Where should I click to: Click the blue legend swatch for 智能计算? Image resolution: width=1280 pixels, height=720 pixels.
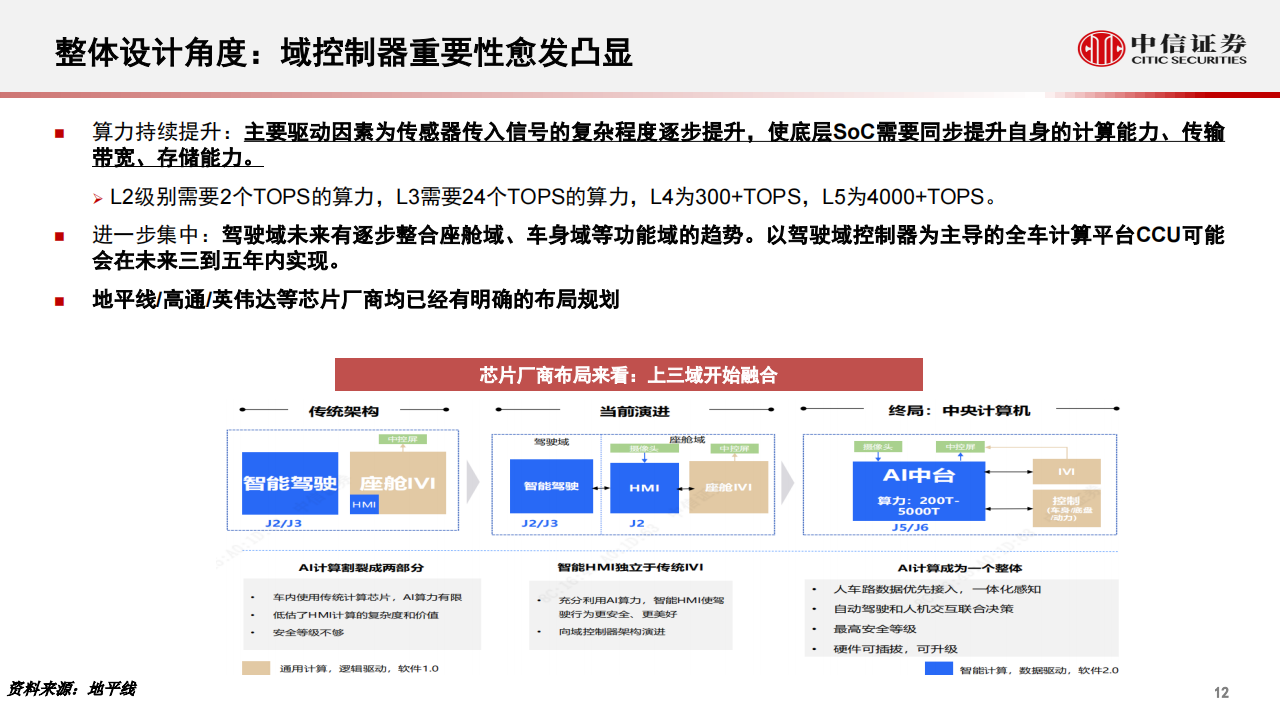(938, 668)
